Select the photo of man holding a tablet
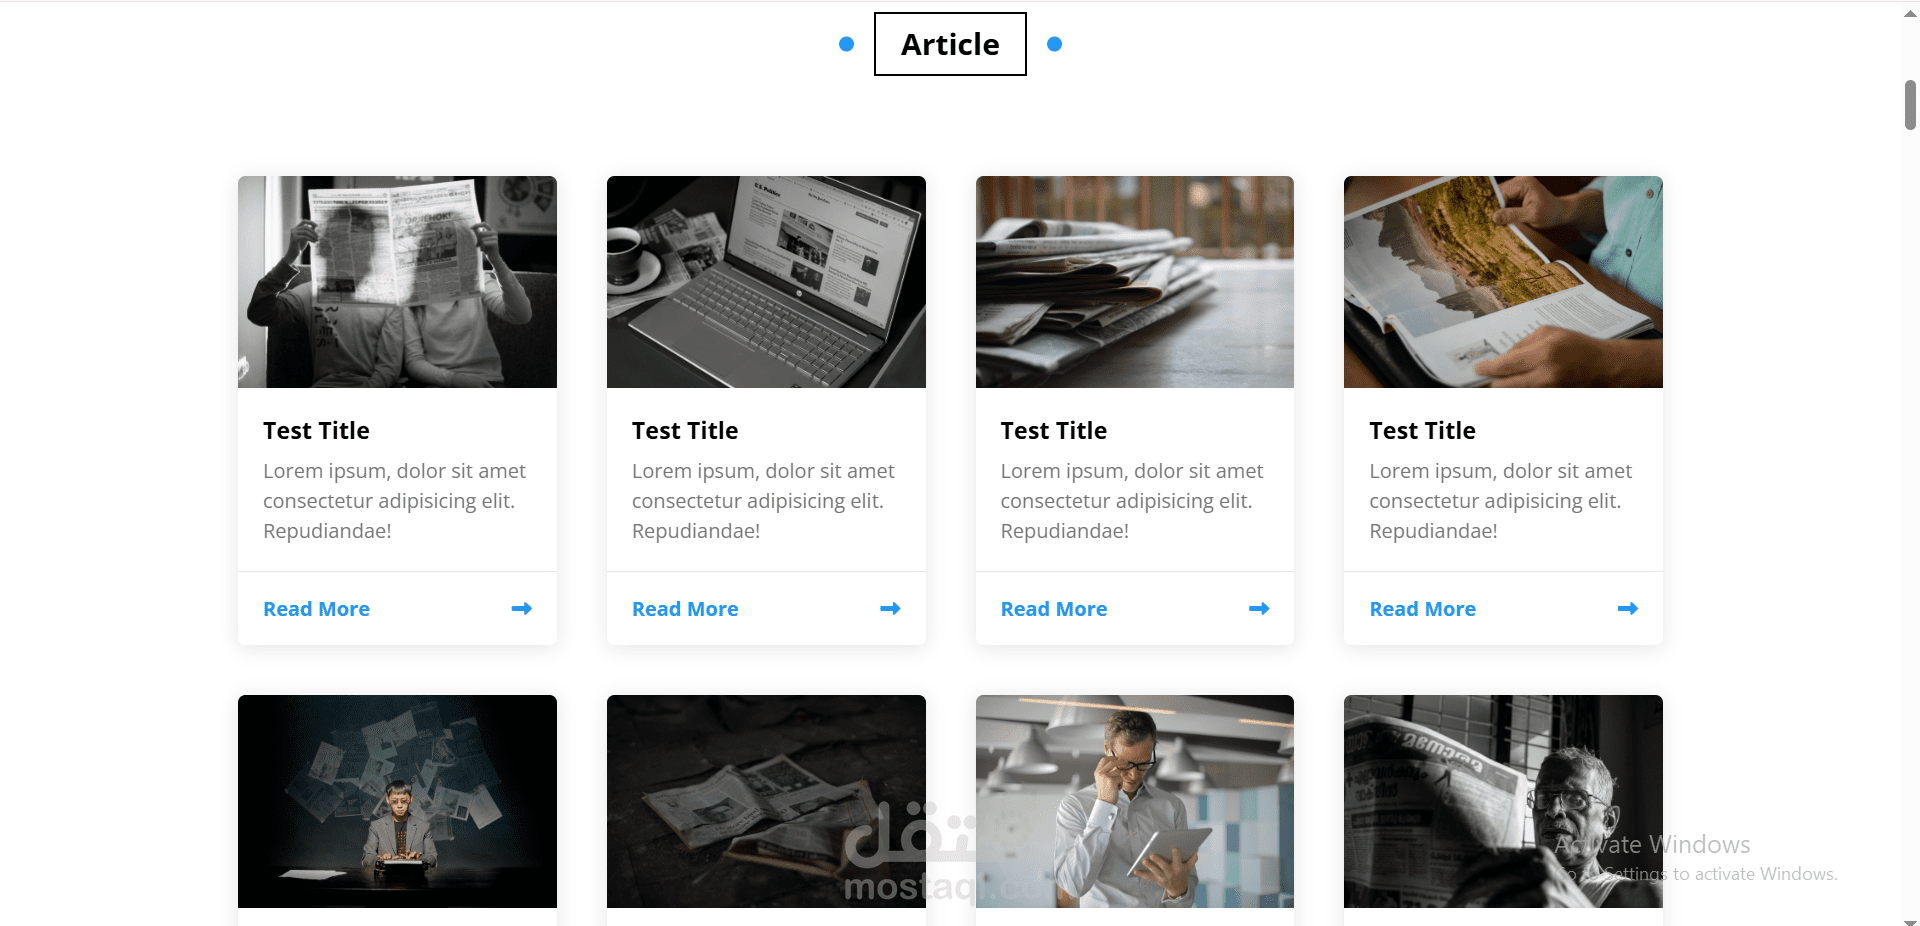The height and width of the screenshot is (926, 1920). pos(1135,801)
